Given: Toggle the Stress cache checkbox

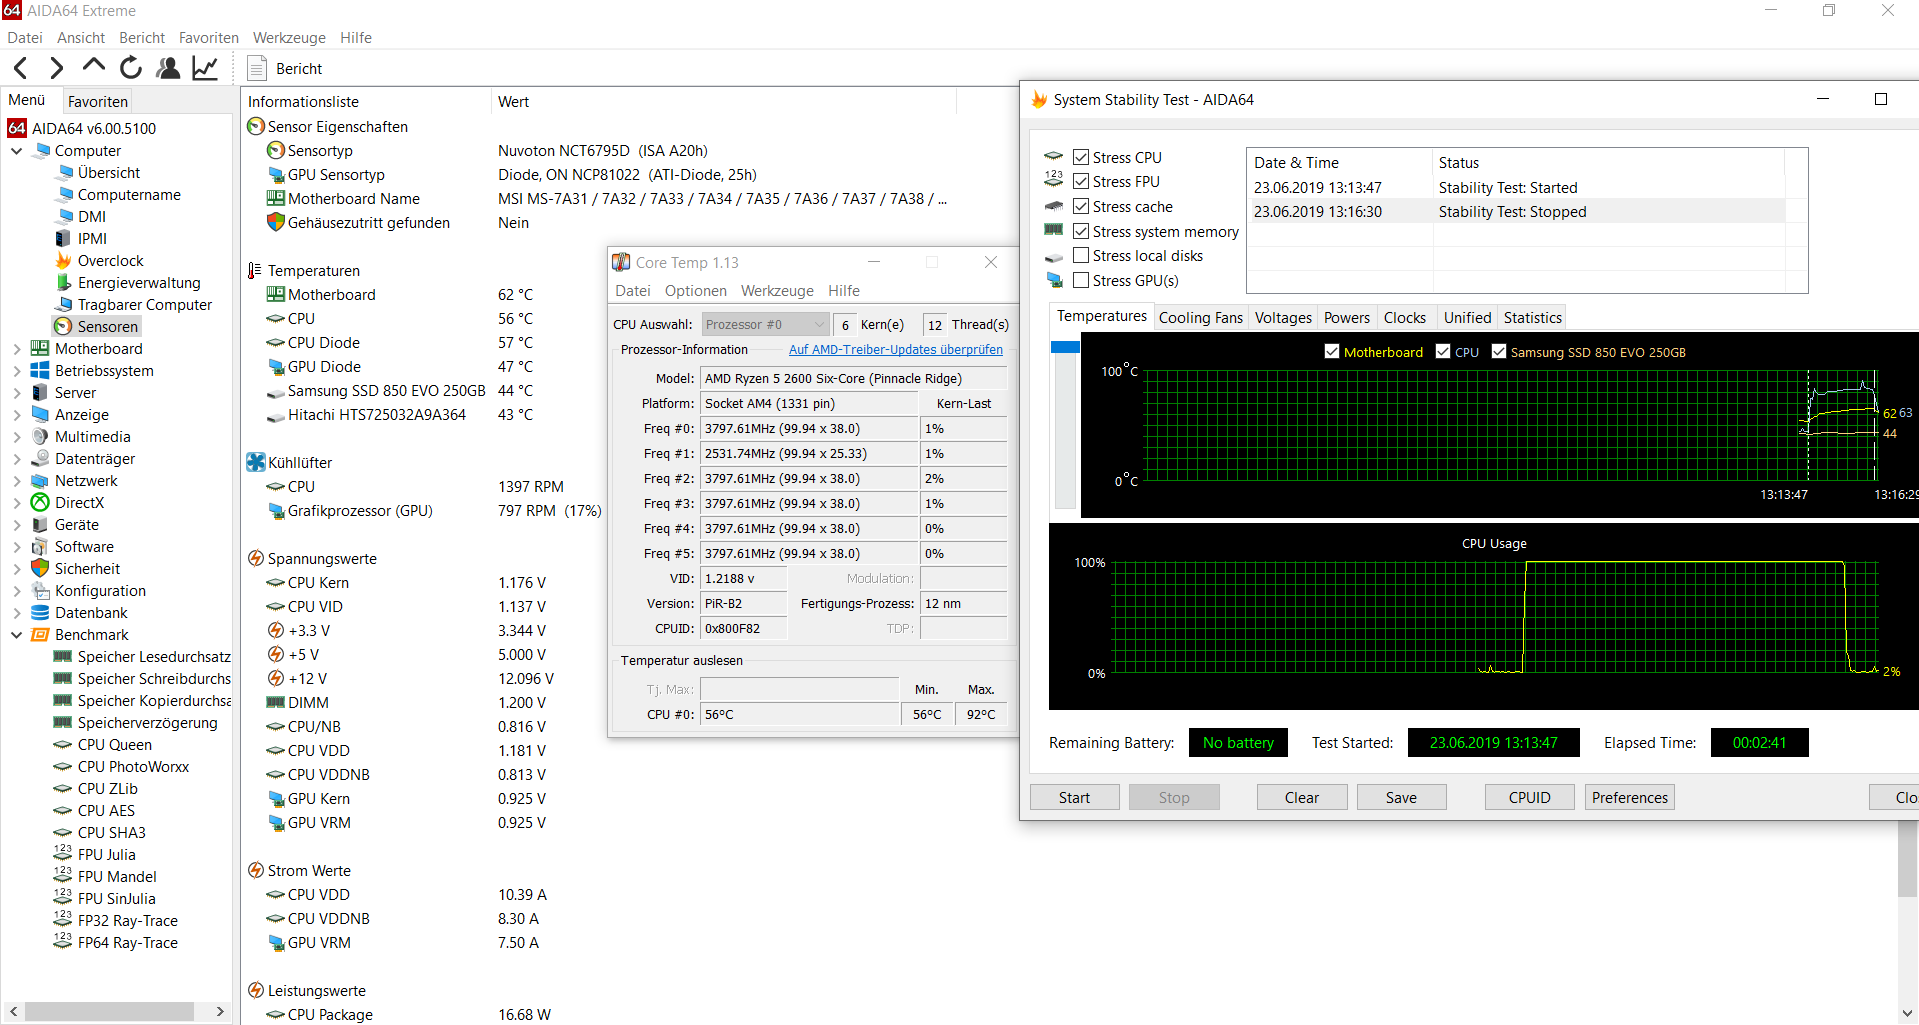Looking at the screenshot, I should pos(1081,206).
